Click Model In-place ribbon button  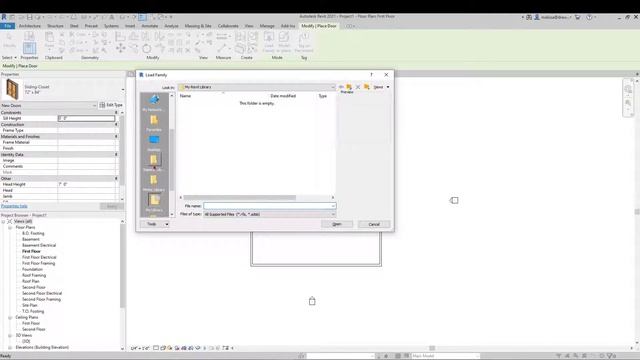coord(284,42)
